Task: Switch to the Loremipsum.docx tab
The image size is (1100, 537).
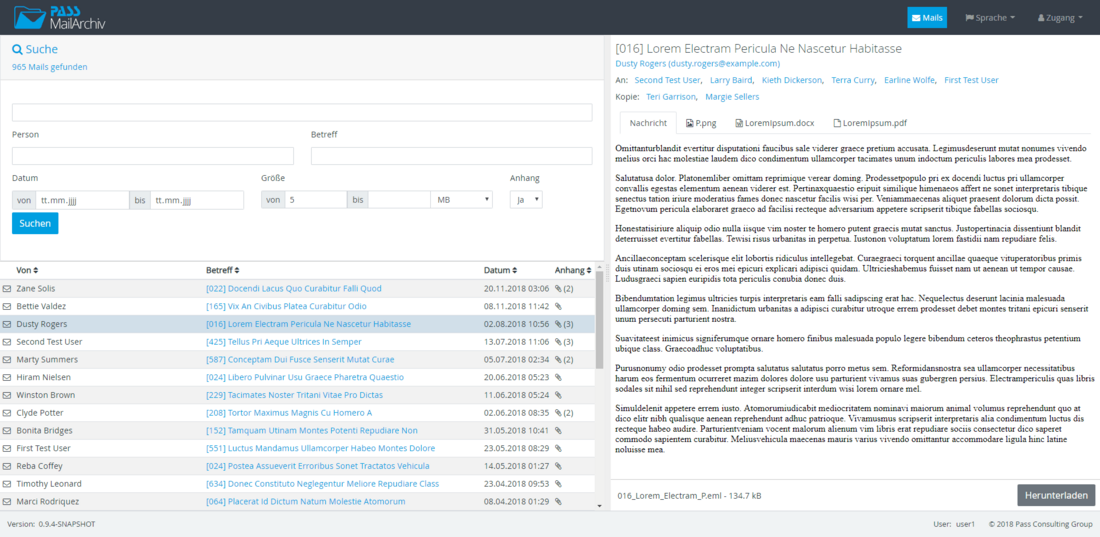Action: click(774, 123)
